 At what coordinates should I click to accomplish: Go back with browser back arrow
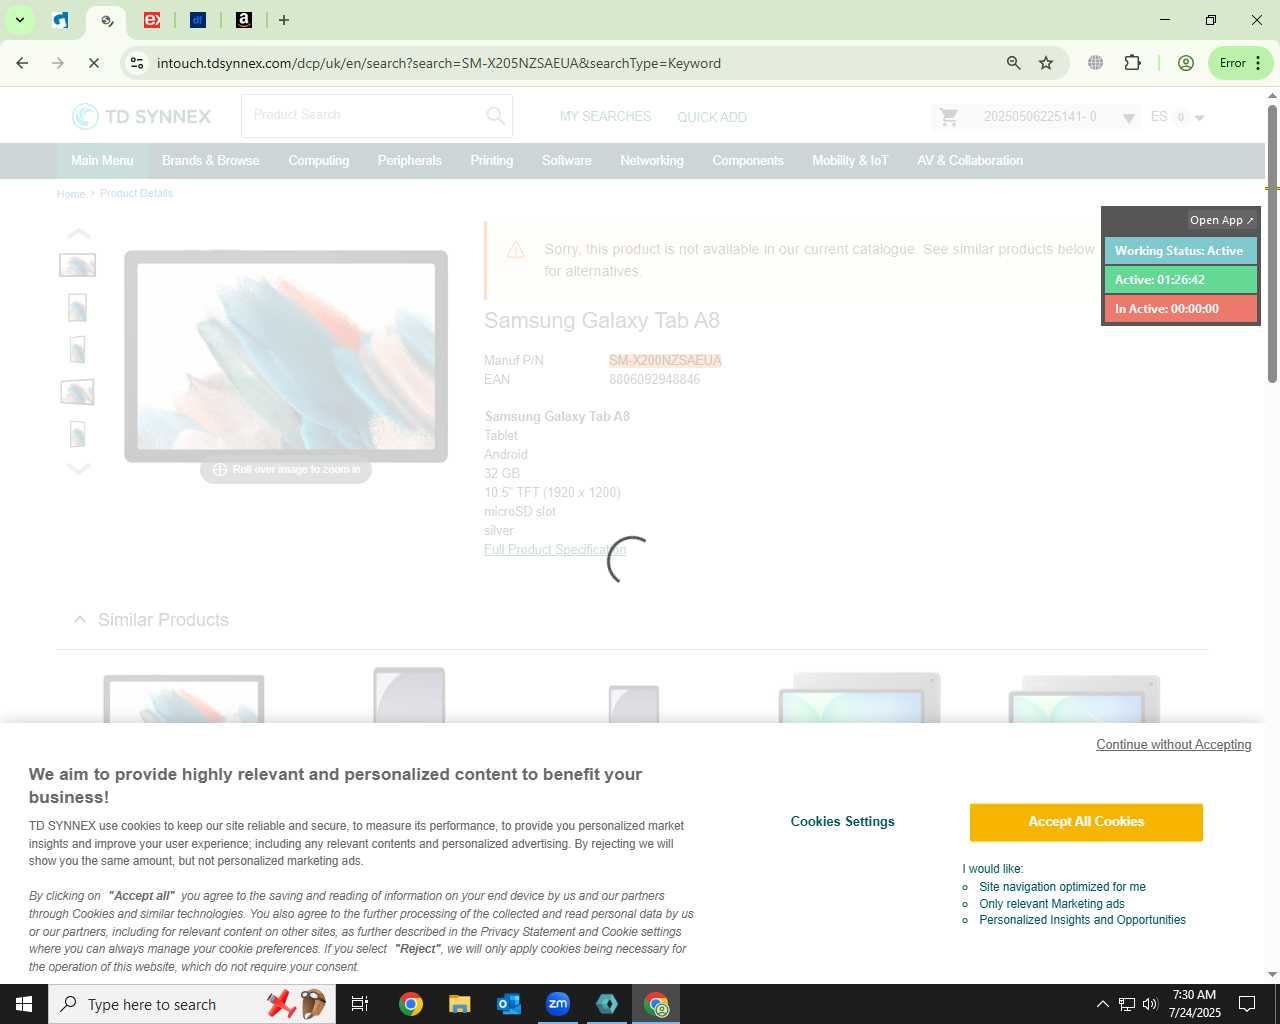click(22, 63)
